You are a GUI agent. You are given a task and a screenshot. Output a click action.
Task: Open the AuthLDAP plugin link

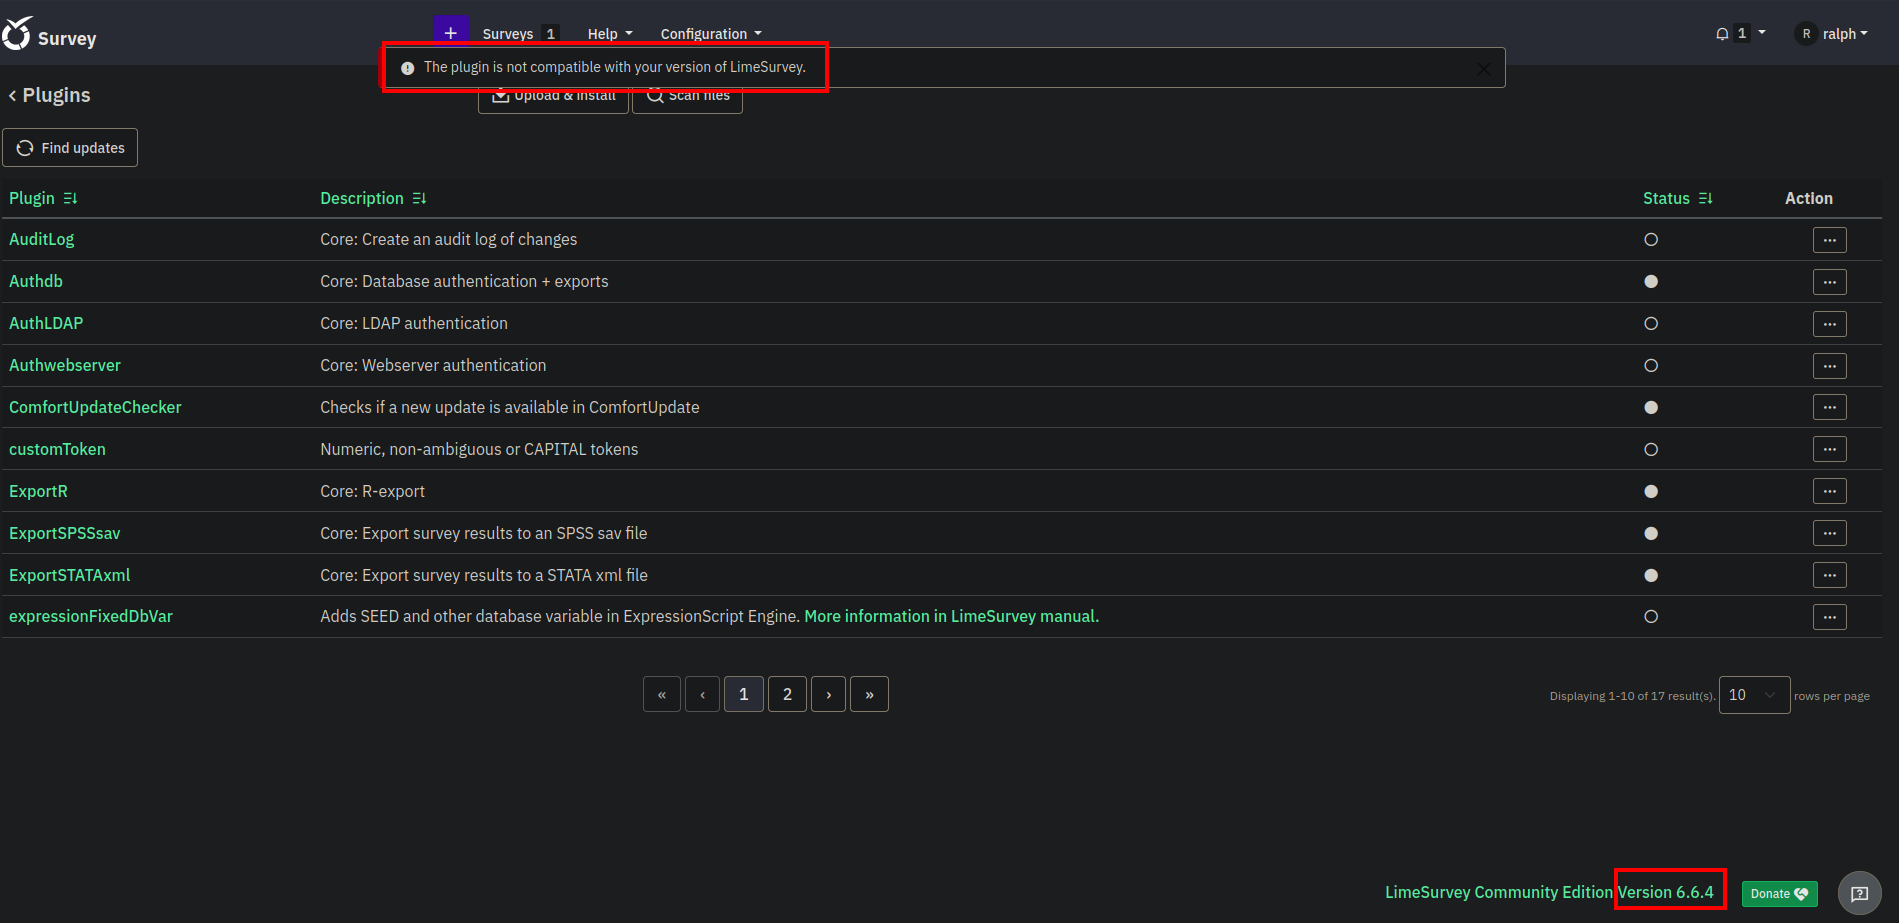pos(46,324)
